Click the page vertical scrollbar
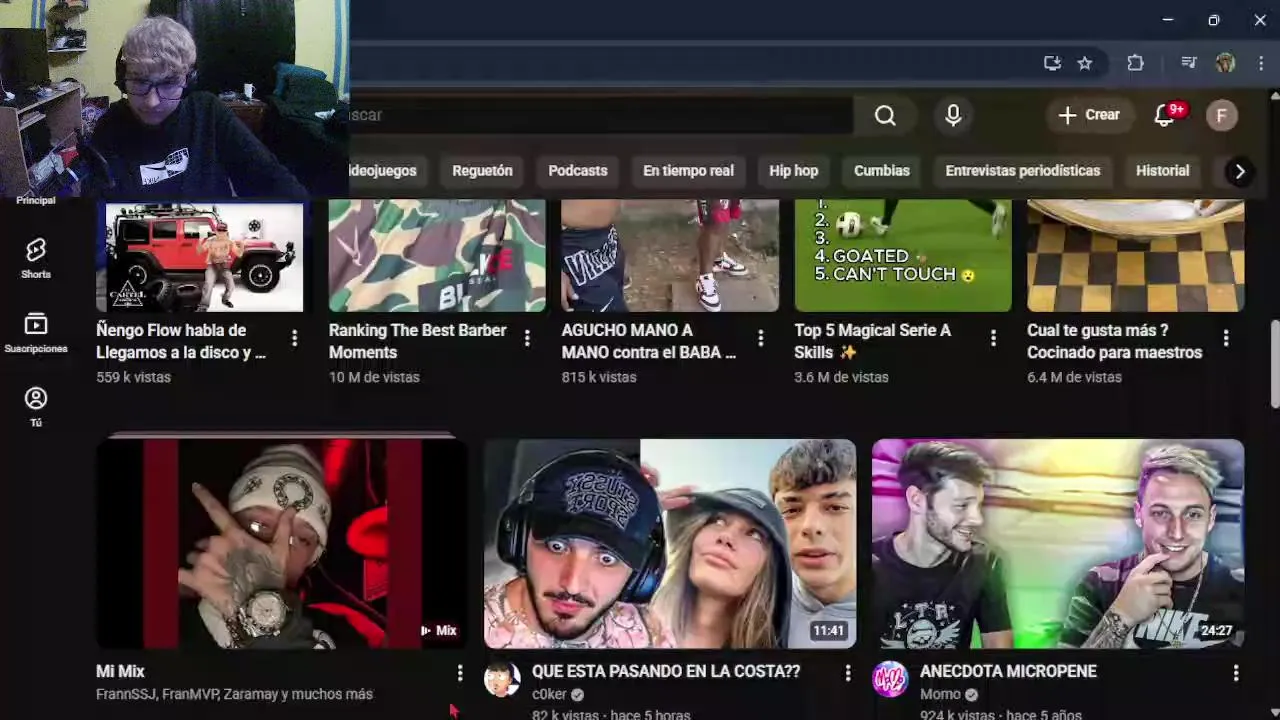Viewport: 1280px width, 720px height. 1274,363
